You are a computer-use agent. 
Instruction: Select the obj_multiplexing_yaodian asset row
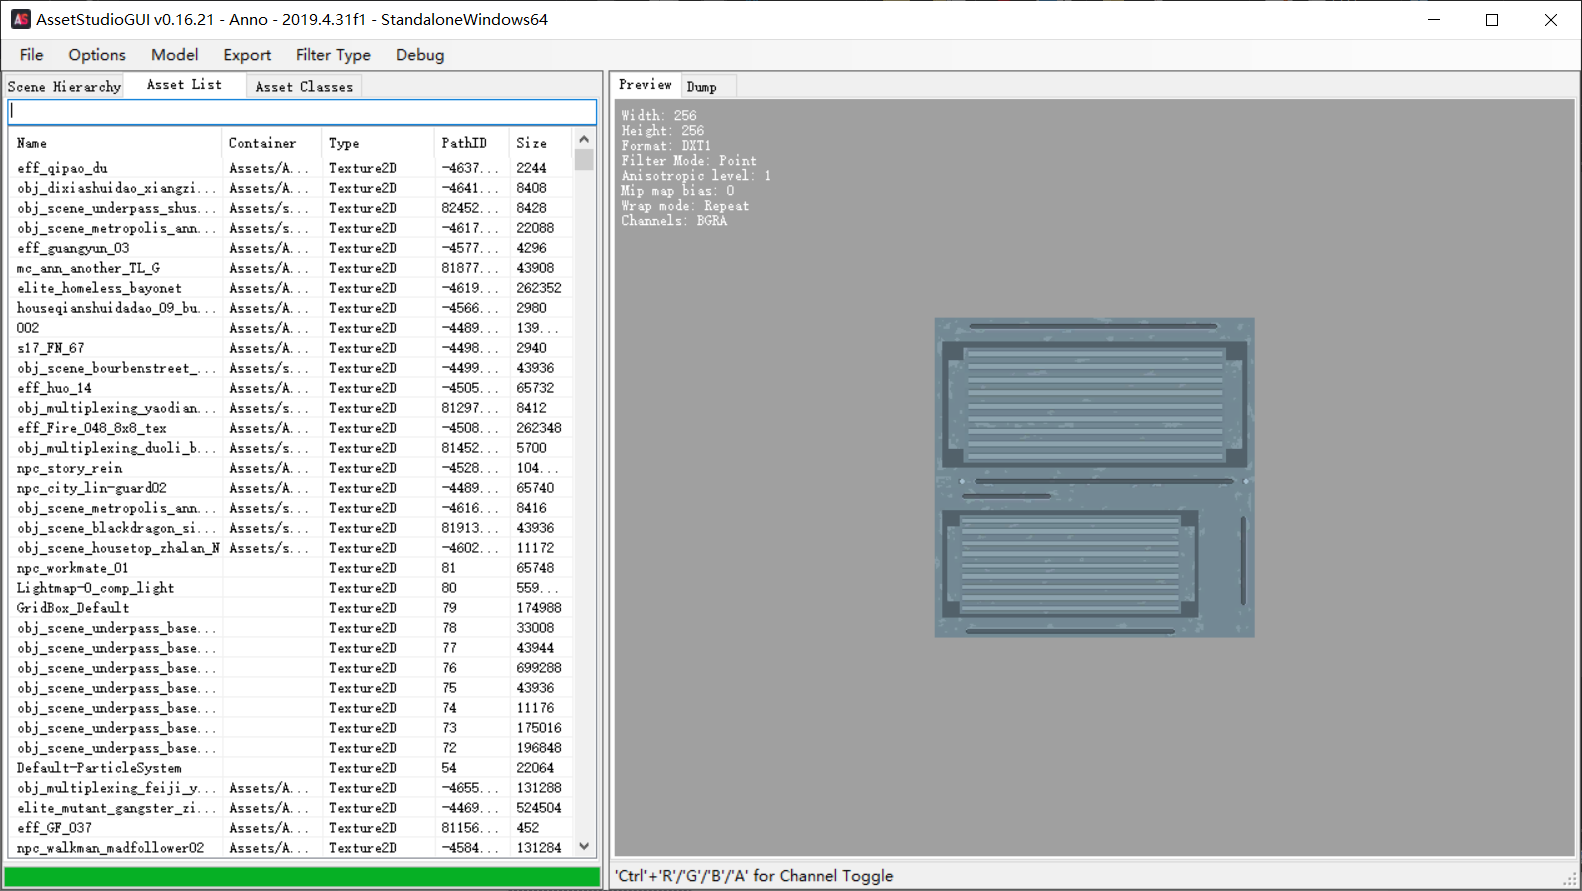[x=290, y=408]
